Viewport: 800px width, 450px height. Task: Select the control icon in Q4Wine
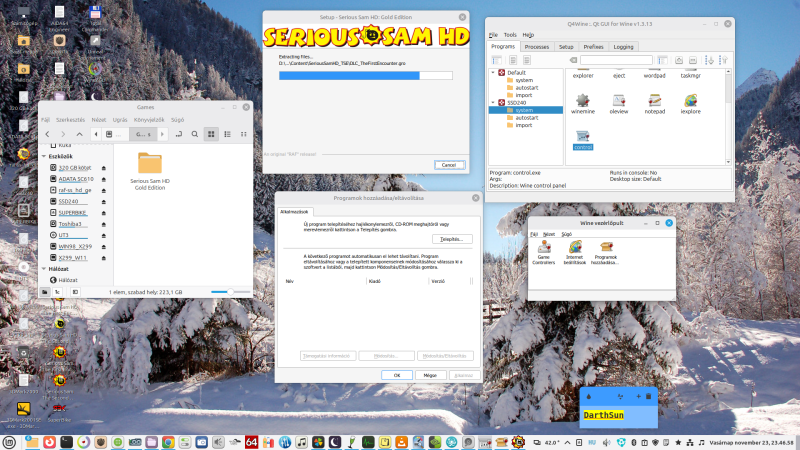click(583, 140)
